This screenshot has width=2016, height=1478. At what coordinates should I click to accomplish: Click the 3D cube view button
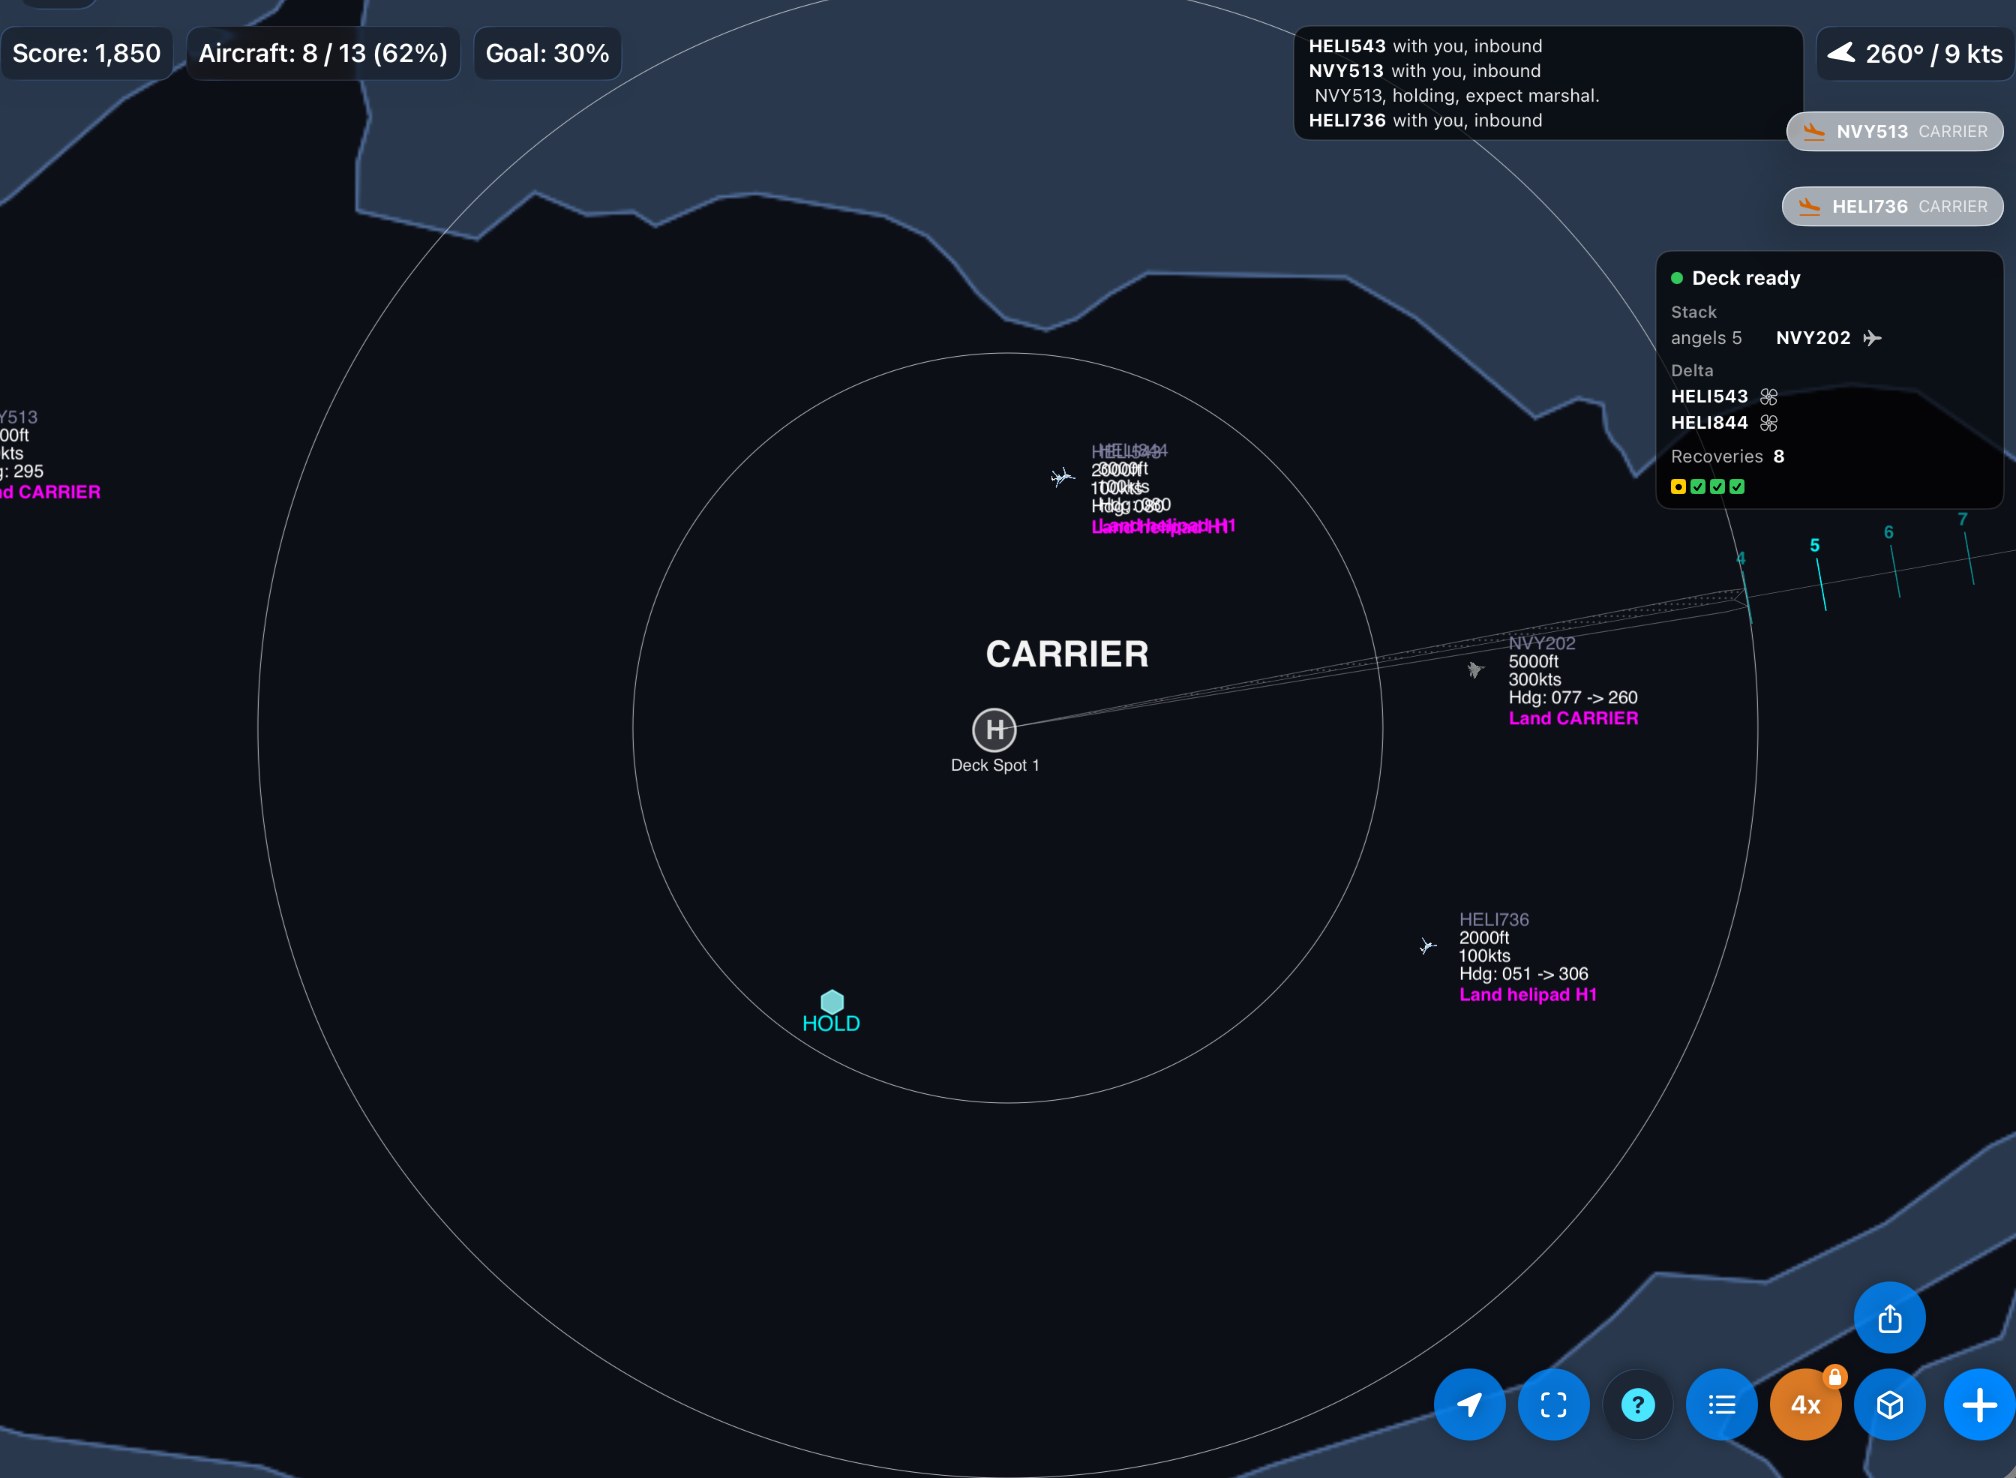click(x=1889, y=1405)
